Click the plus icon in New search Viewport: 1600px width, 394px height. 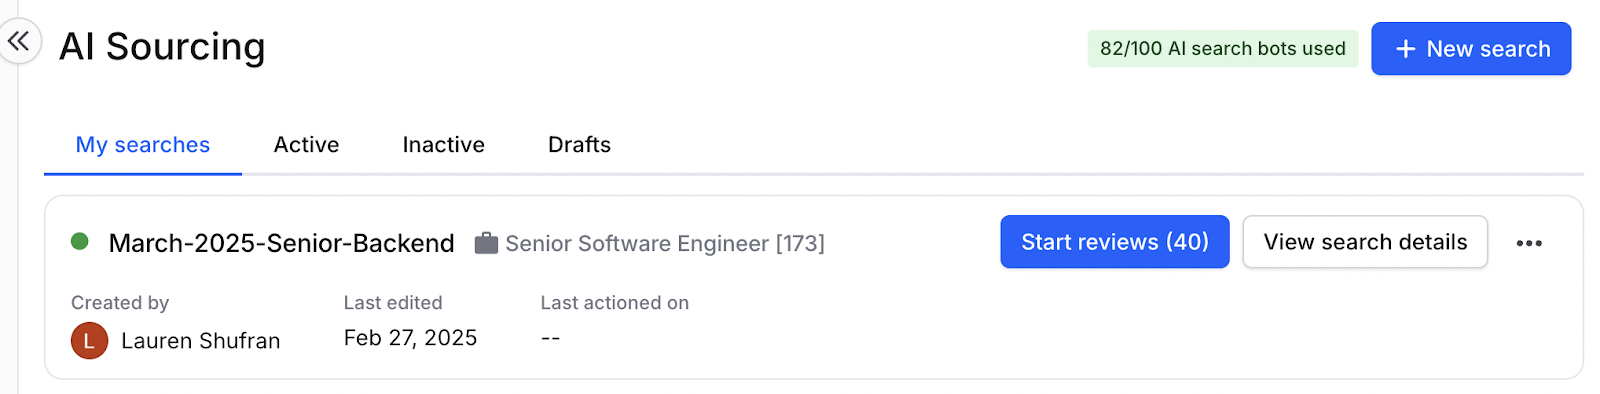coord(1405,49)
